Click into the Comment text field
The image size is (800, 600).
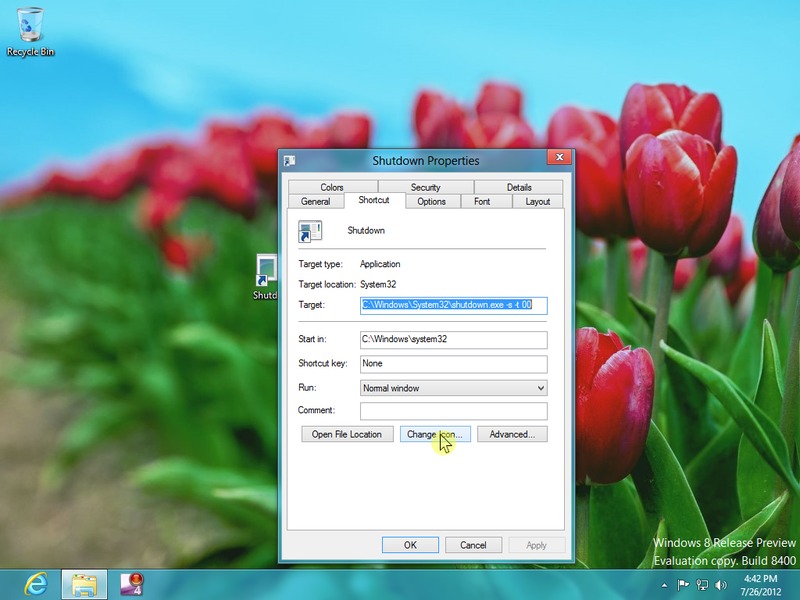[453, 411]
